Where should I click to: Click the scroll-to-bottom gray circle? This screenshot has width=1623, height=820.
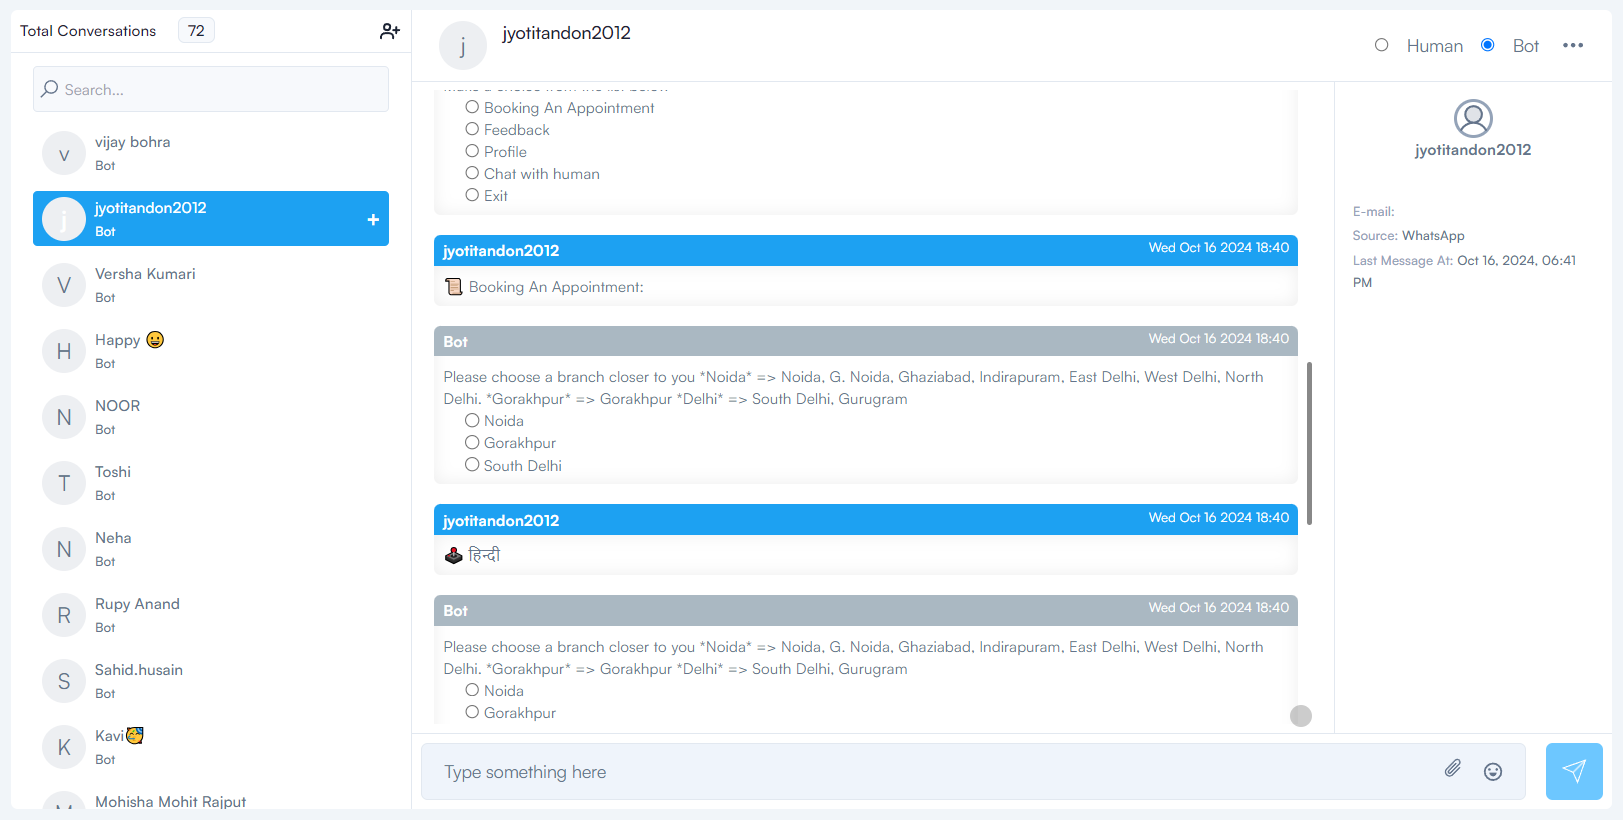(1301, 716)
